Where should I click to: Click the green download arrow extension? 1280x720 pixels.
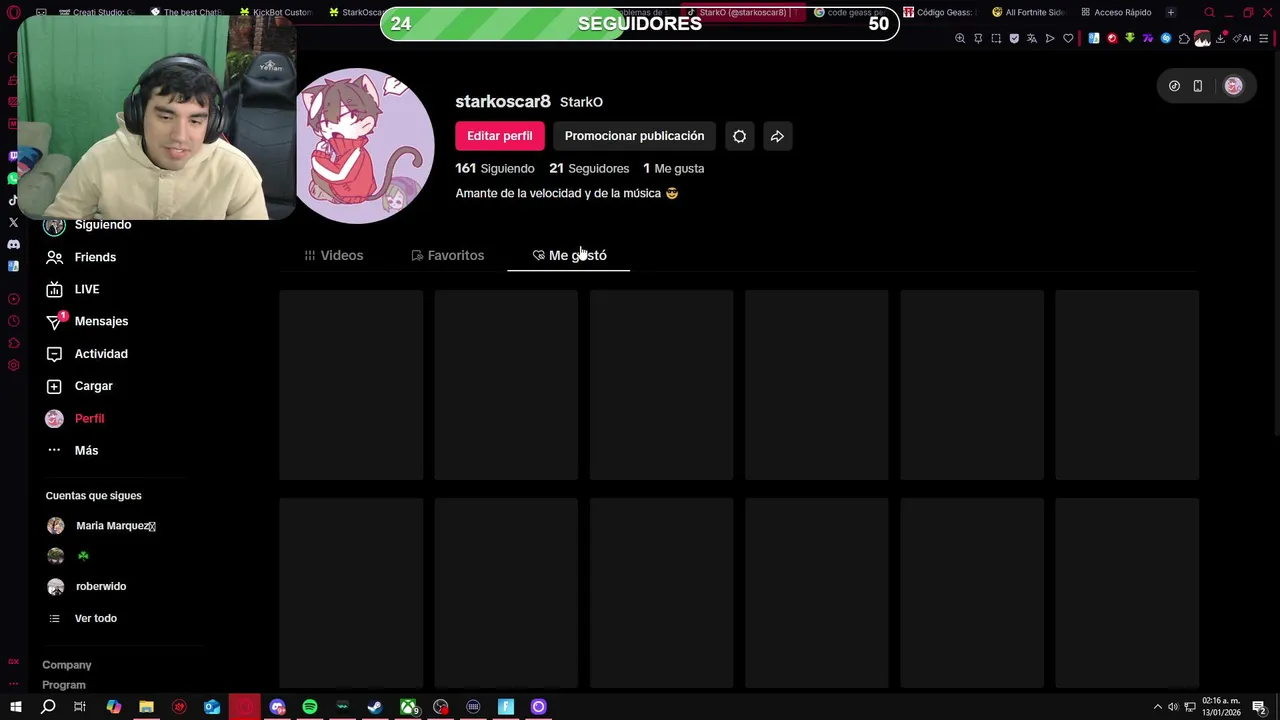1130,38
